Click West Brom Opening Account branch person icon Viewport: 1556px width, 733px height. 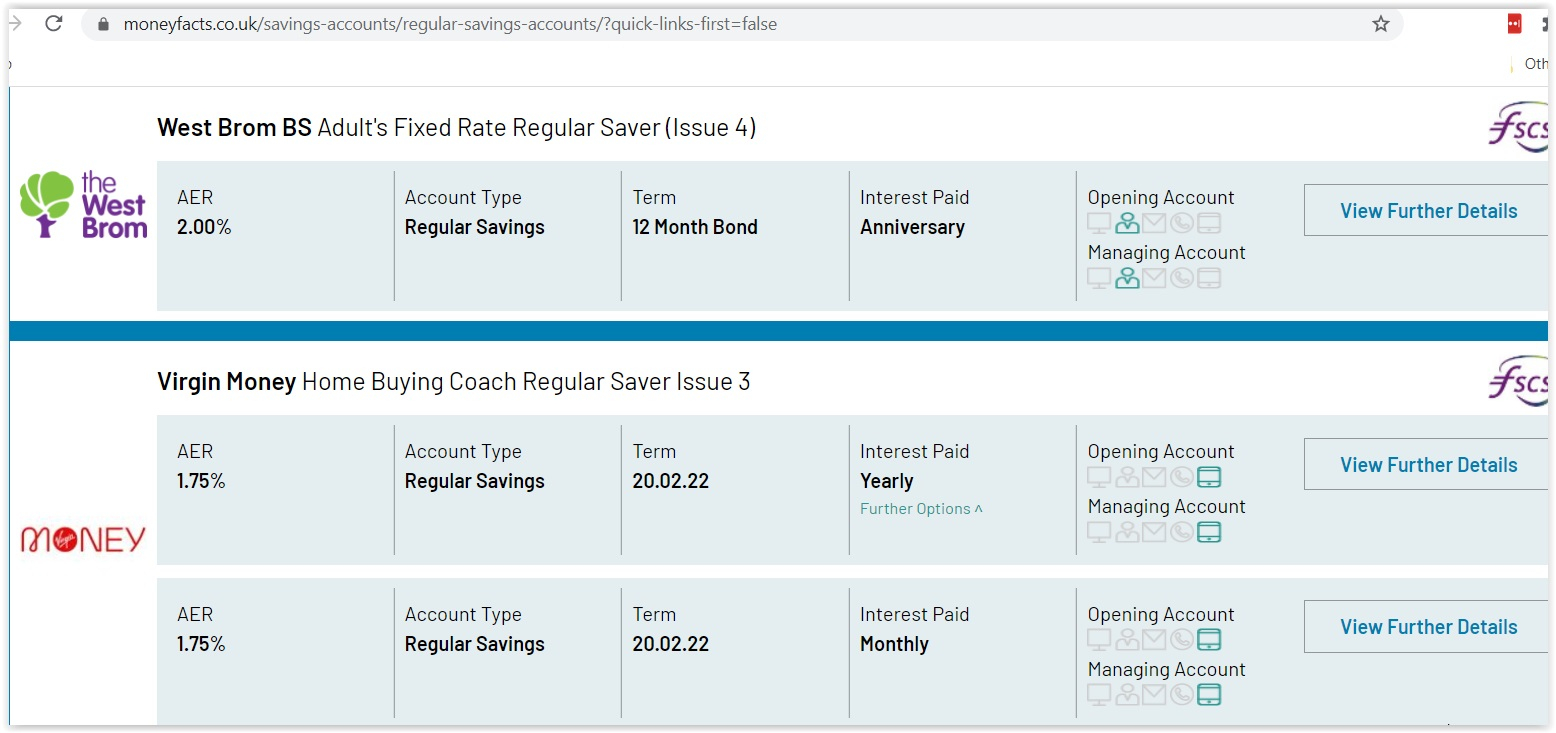(1127, 224)
